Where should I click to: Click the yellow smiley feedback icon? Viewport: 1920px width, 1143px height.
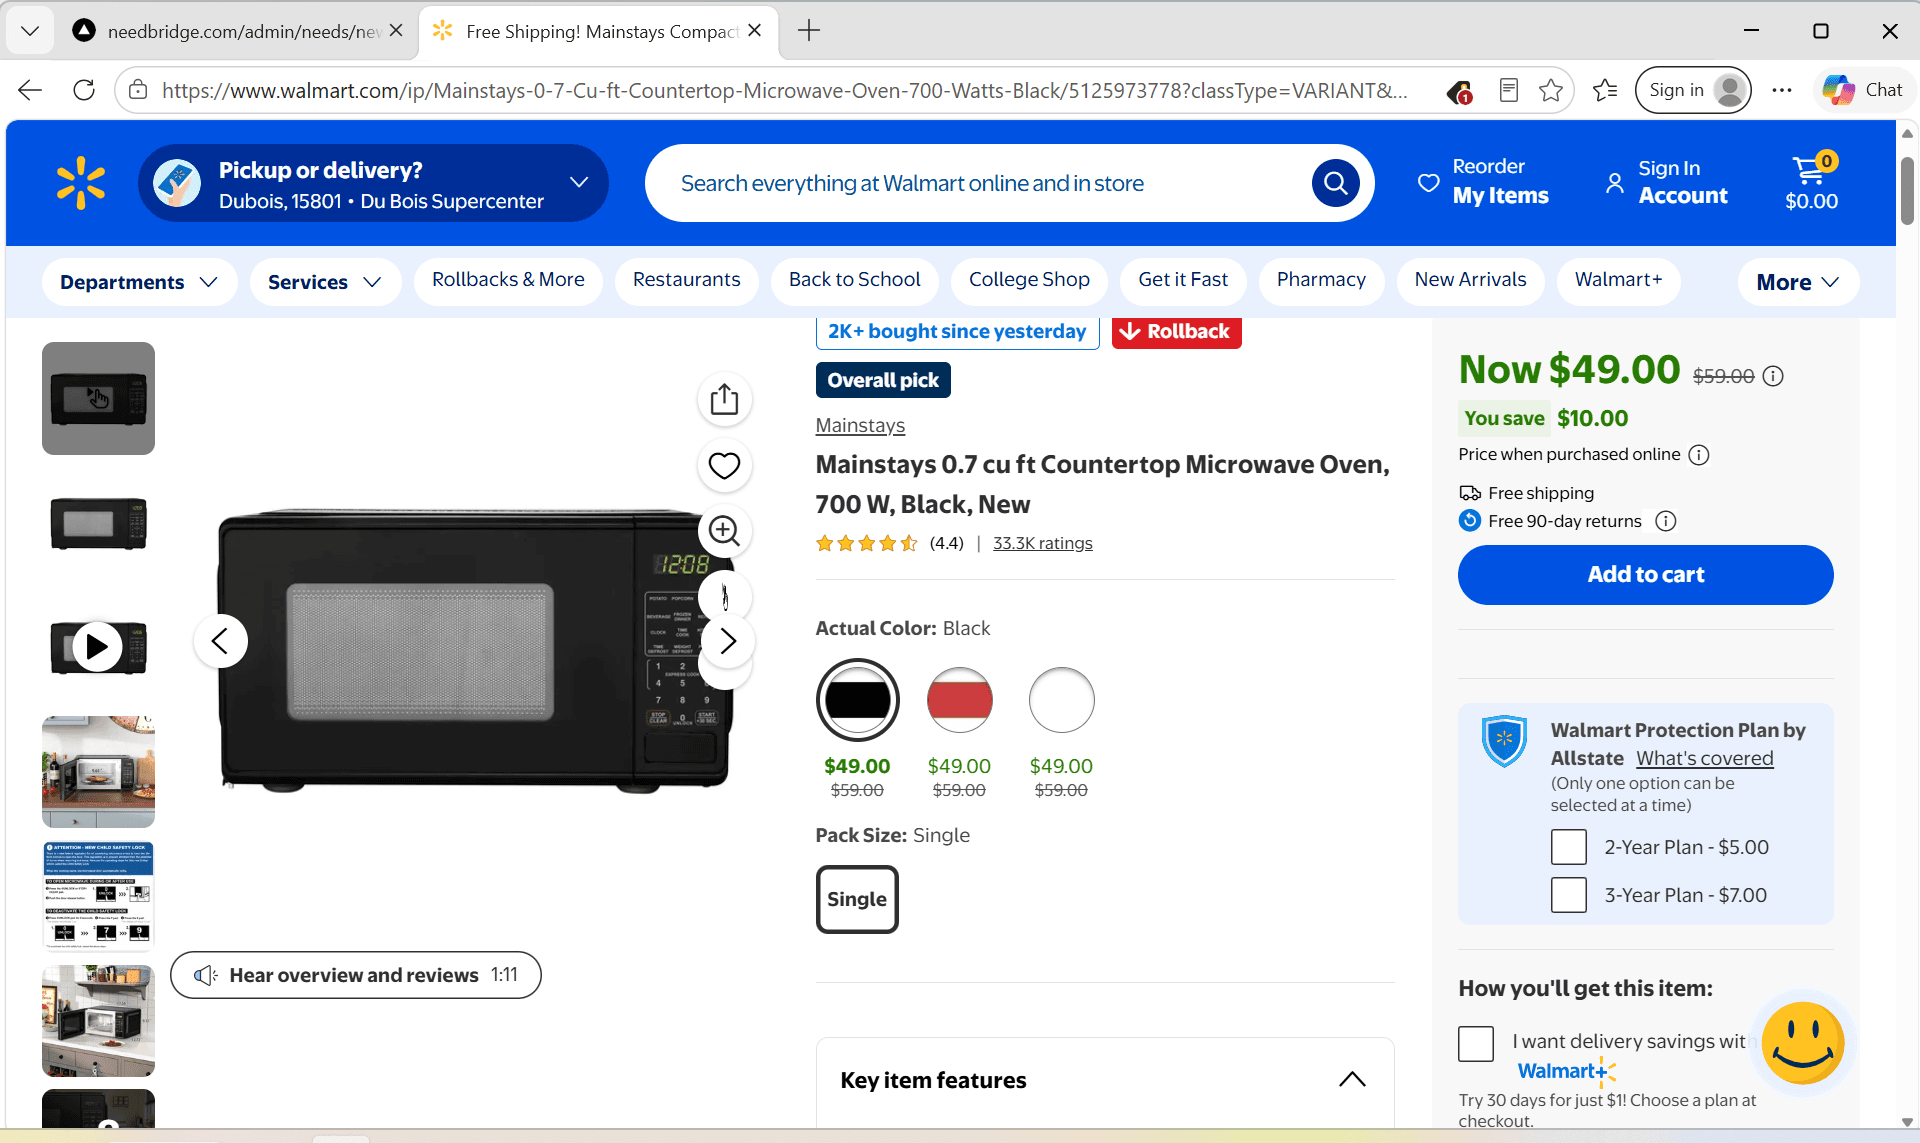click(1803, 1043)
